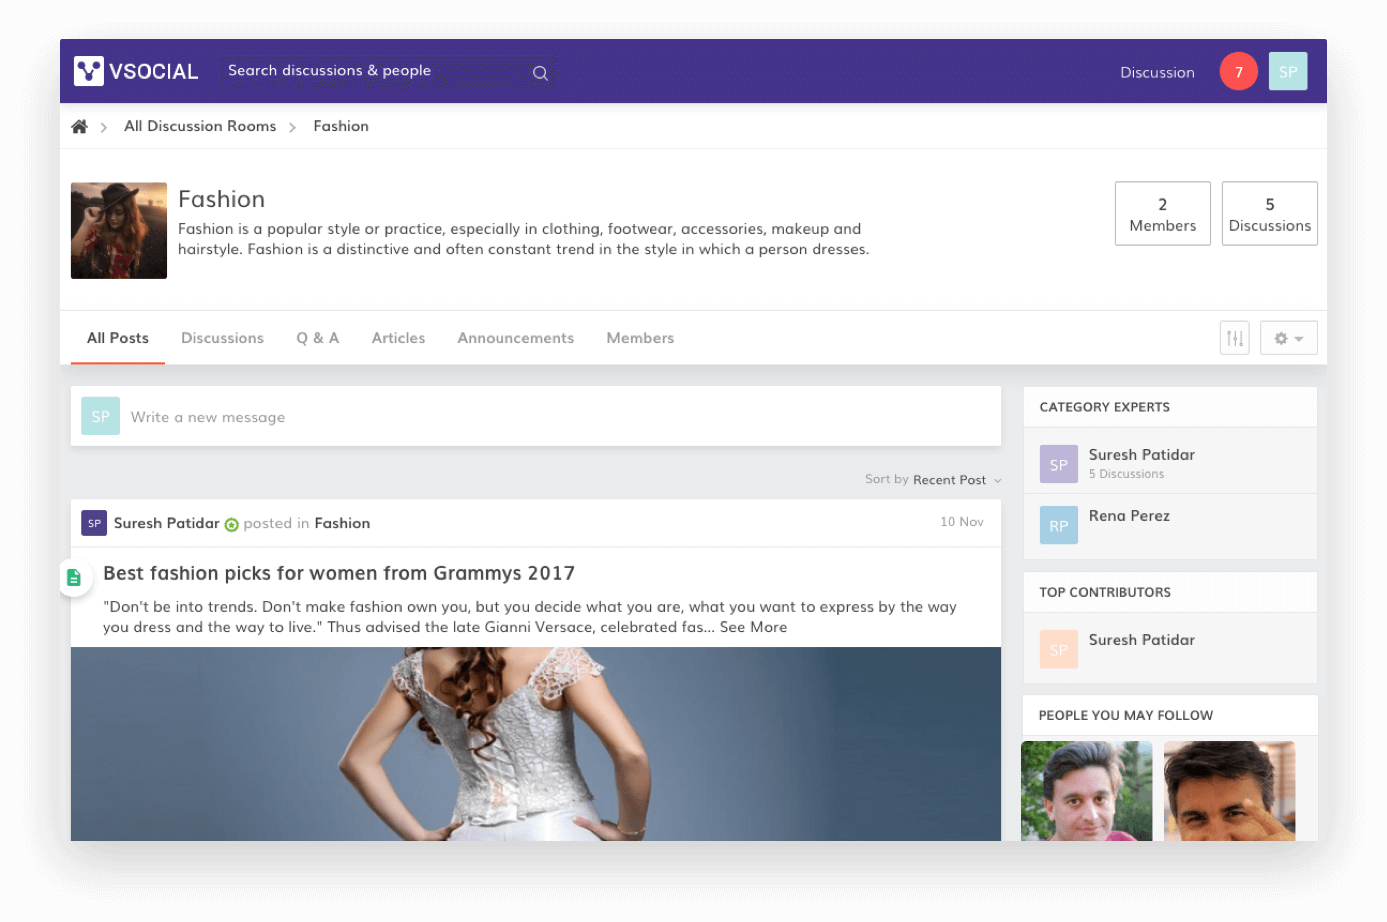
Task: Open the SP user avatar in the header
Action: coord(1288,71)
